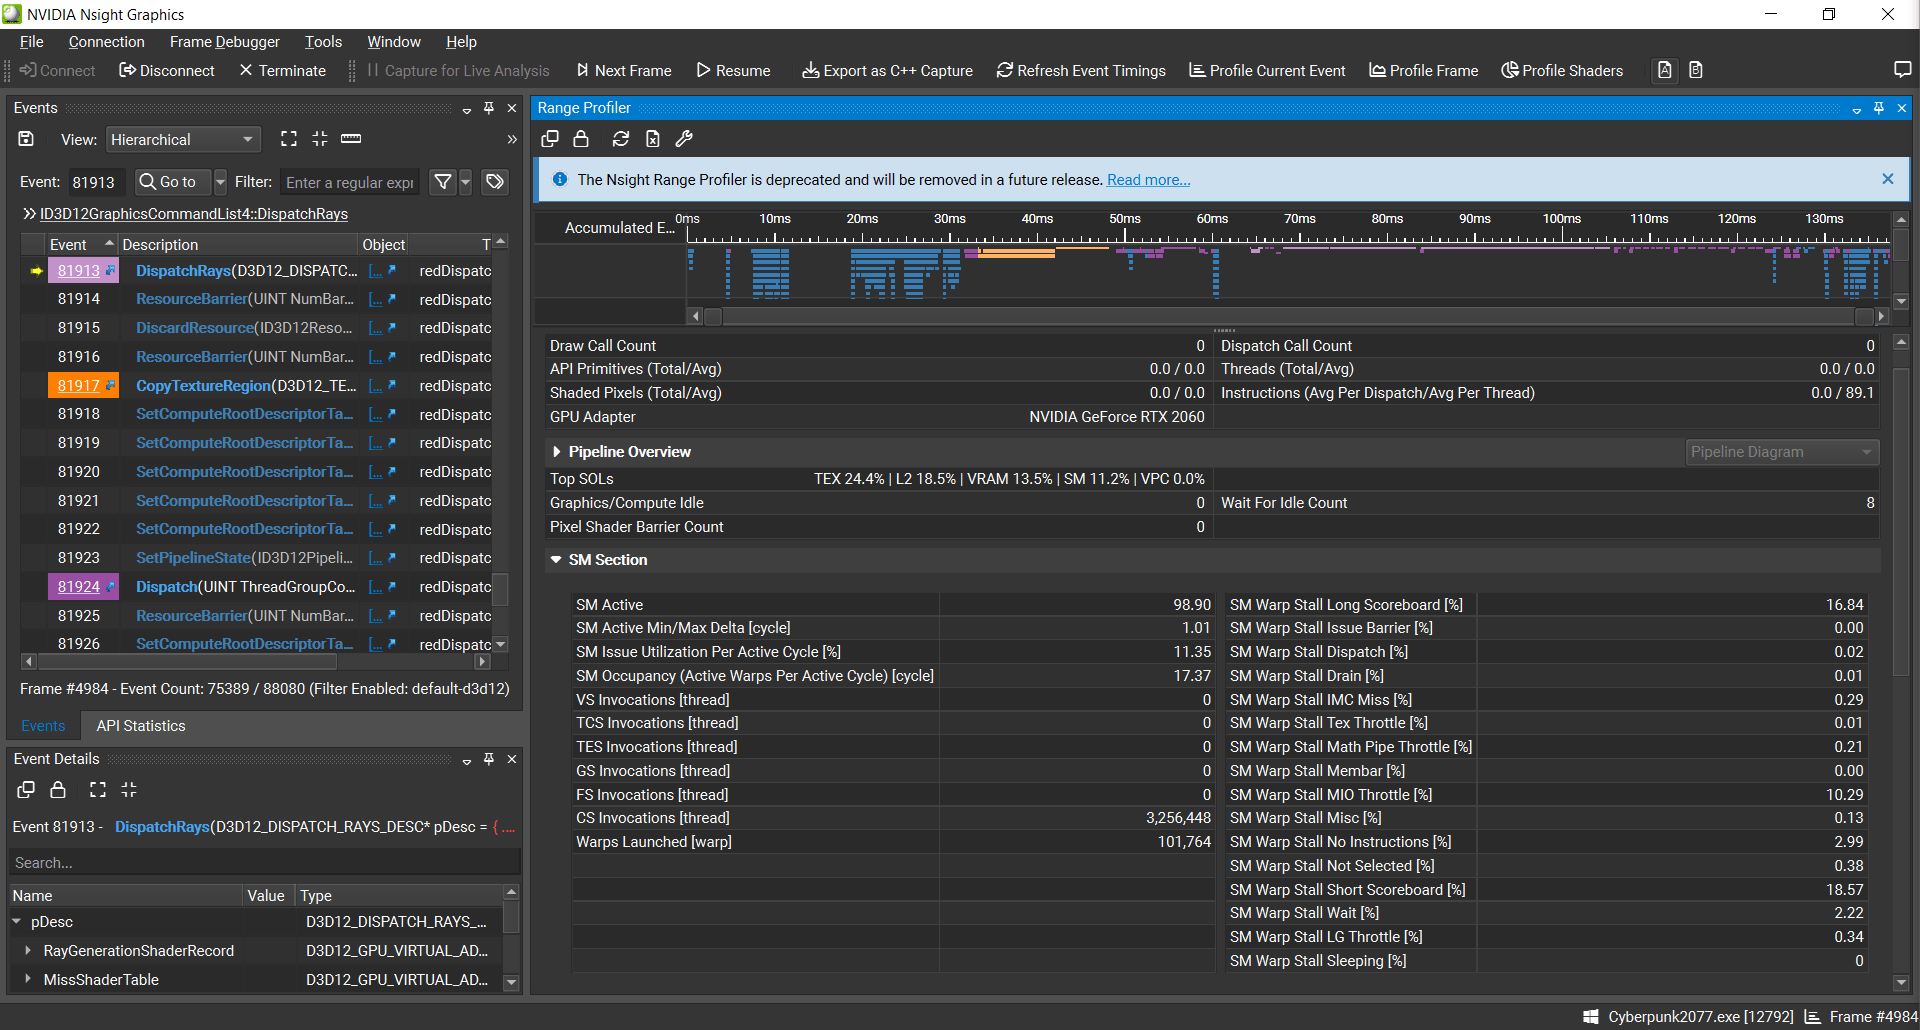Image resolution: width=1920 pixels, height=1030 pixels.
Task: Expand RayGenerationShaderRecord node
Action: [x=27, y=951]
